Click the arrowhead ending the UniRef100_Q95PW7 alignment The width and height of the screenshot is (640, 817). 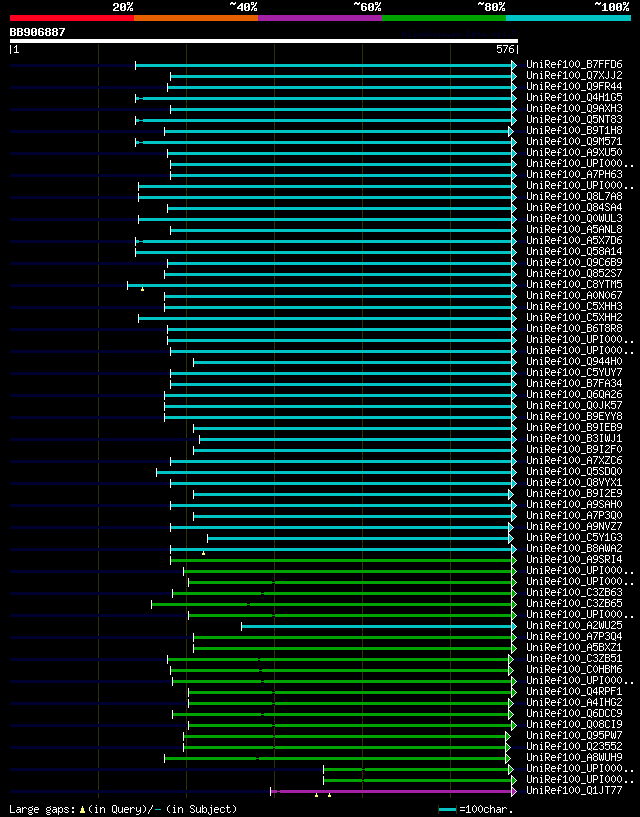[508, 736]
